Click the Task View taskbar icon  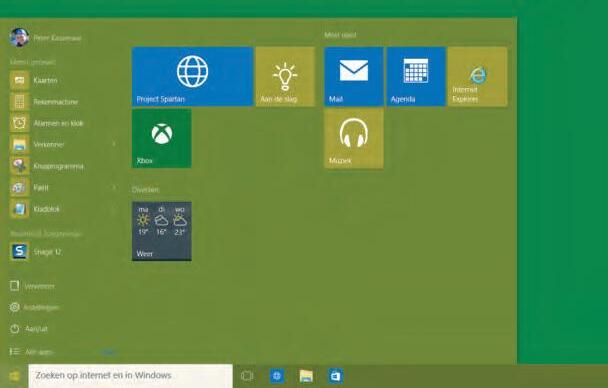point(247,376)
